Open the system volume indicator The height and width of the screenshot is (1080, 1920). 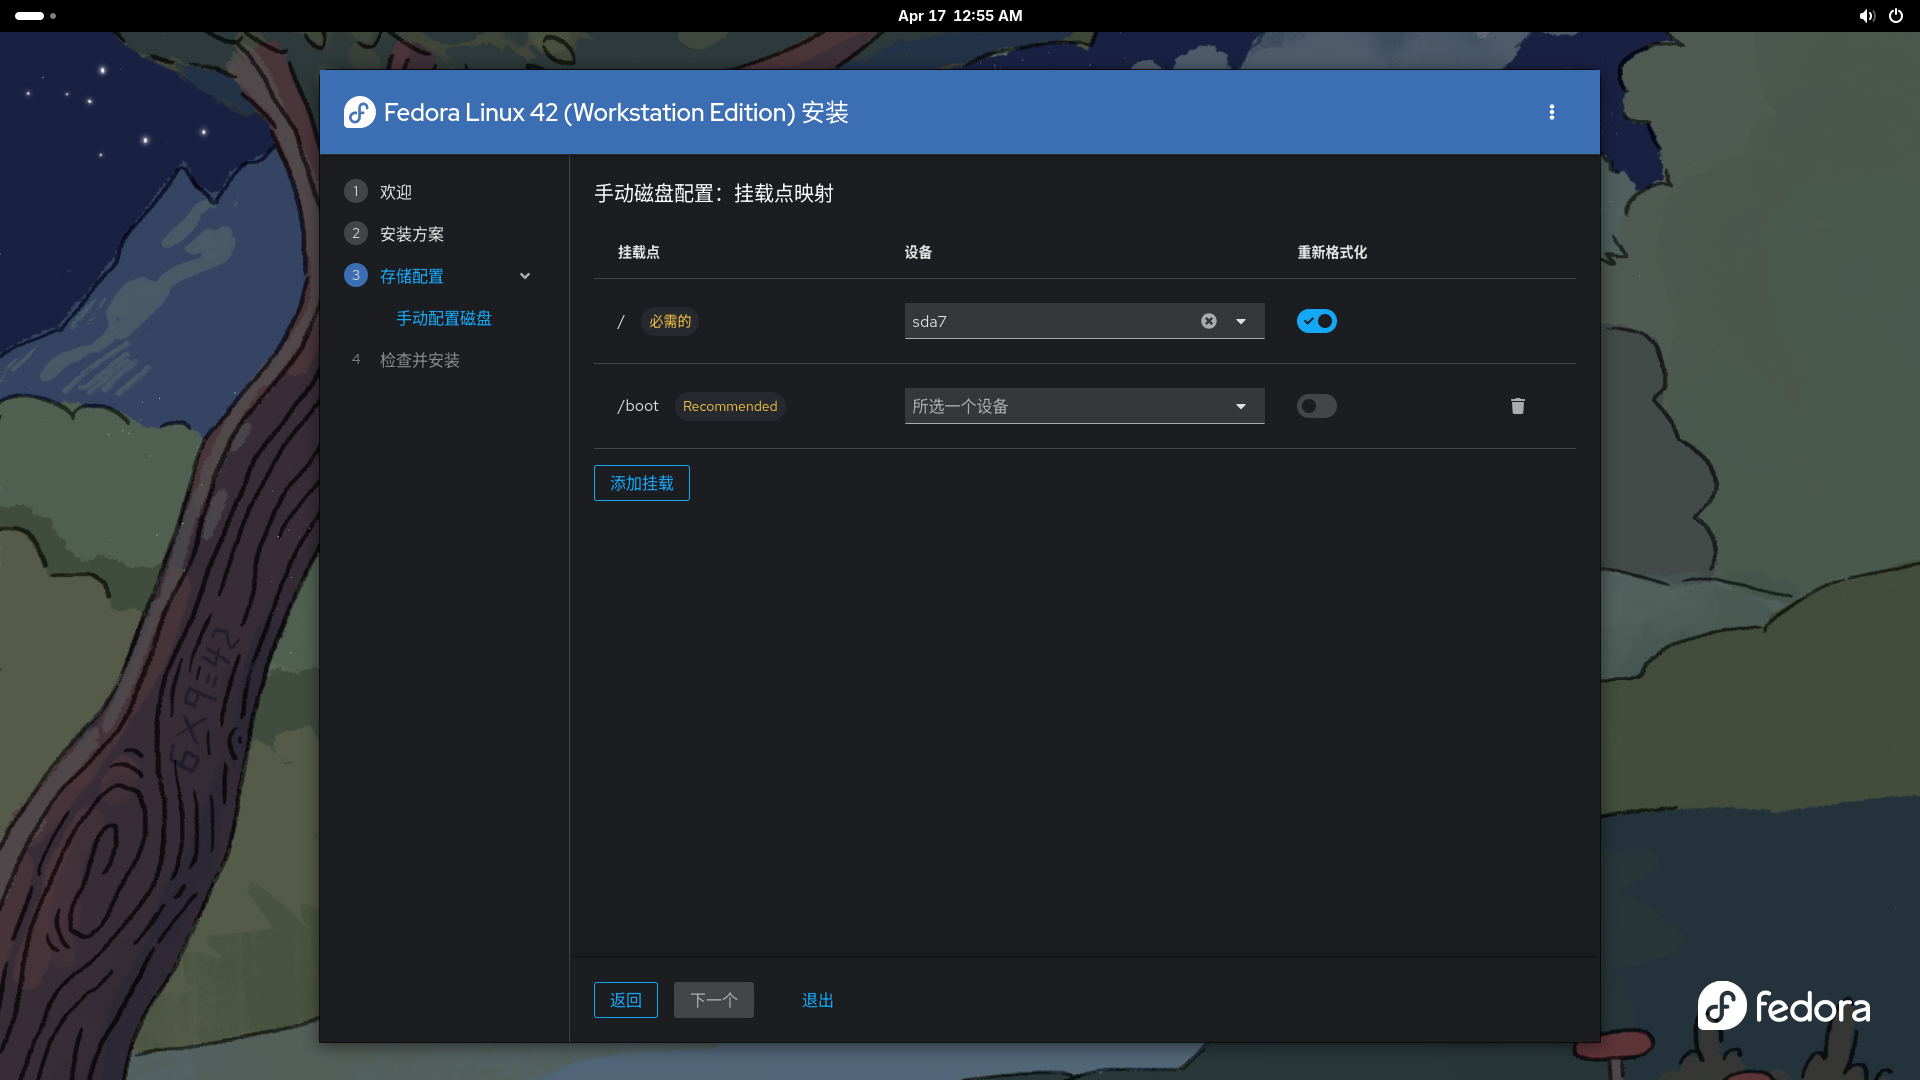tap(1866, 16)
